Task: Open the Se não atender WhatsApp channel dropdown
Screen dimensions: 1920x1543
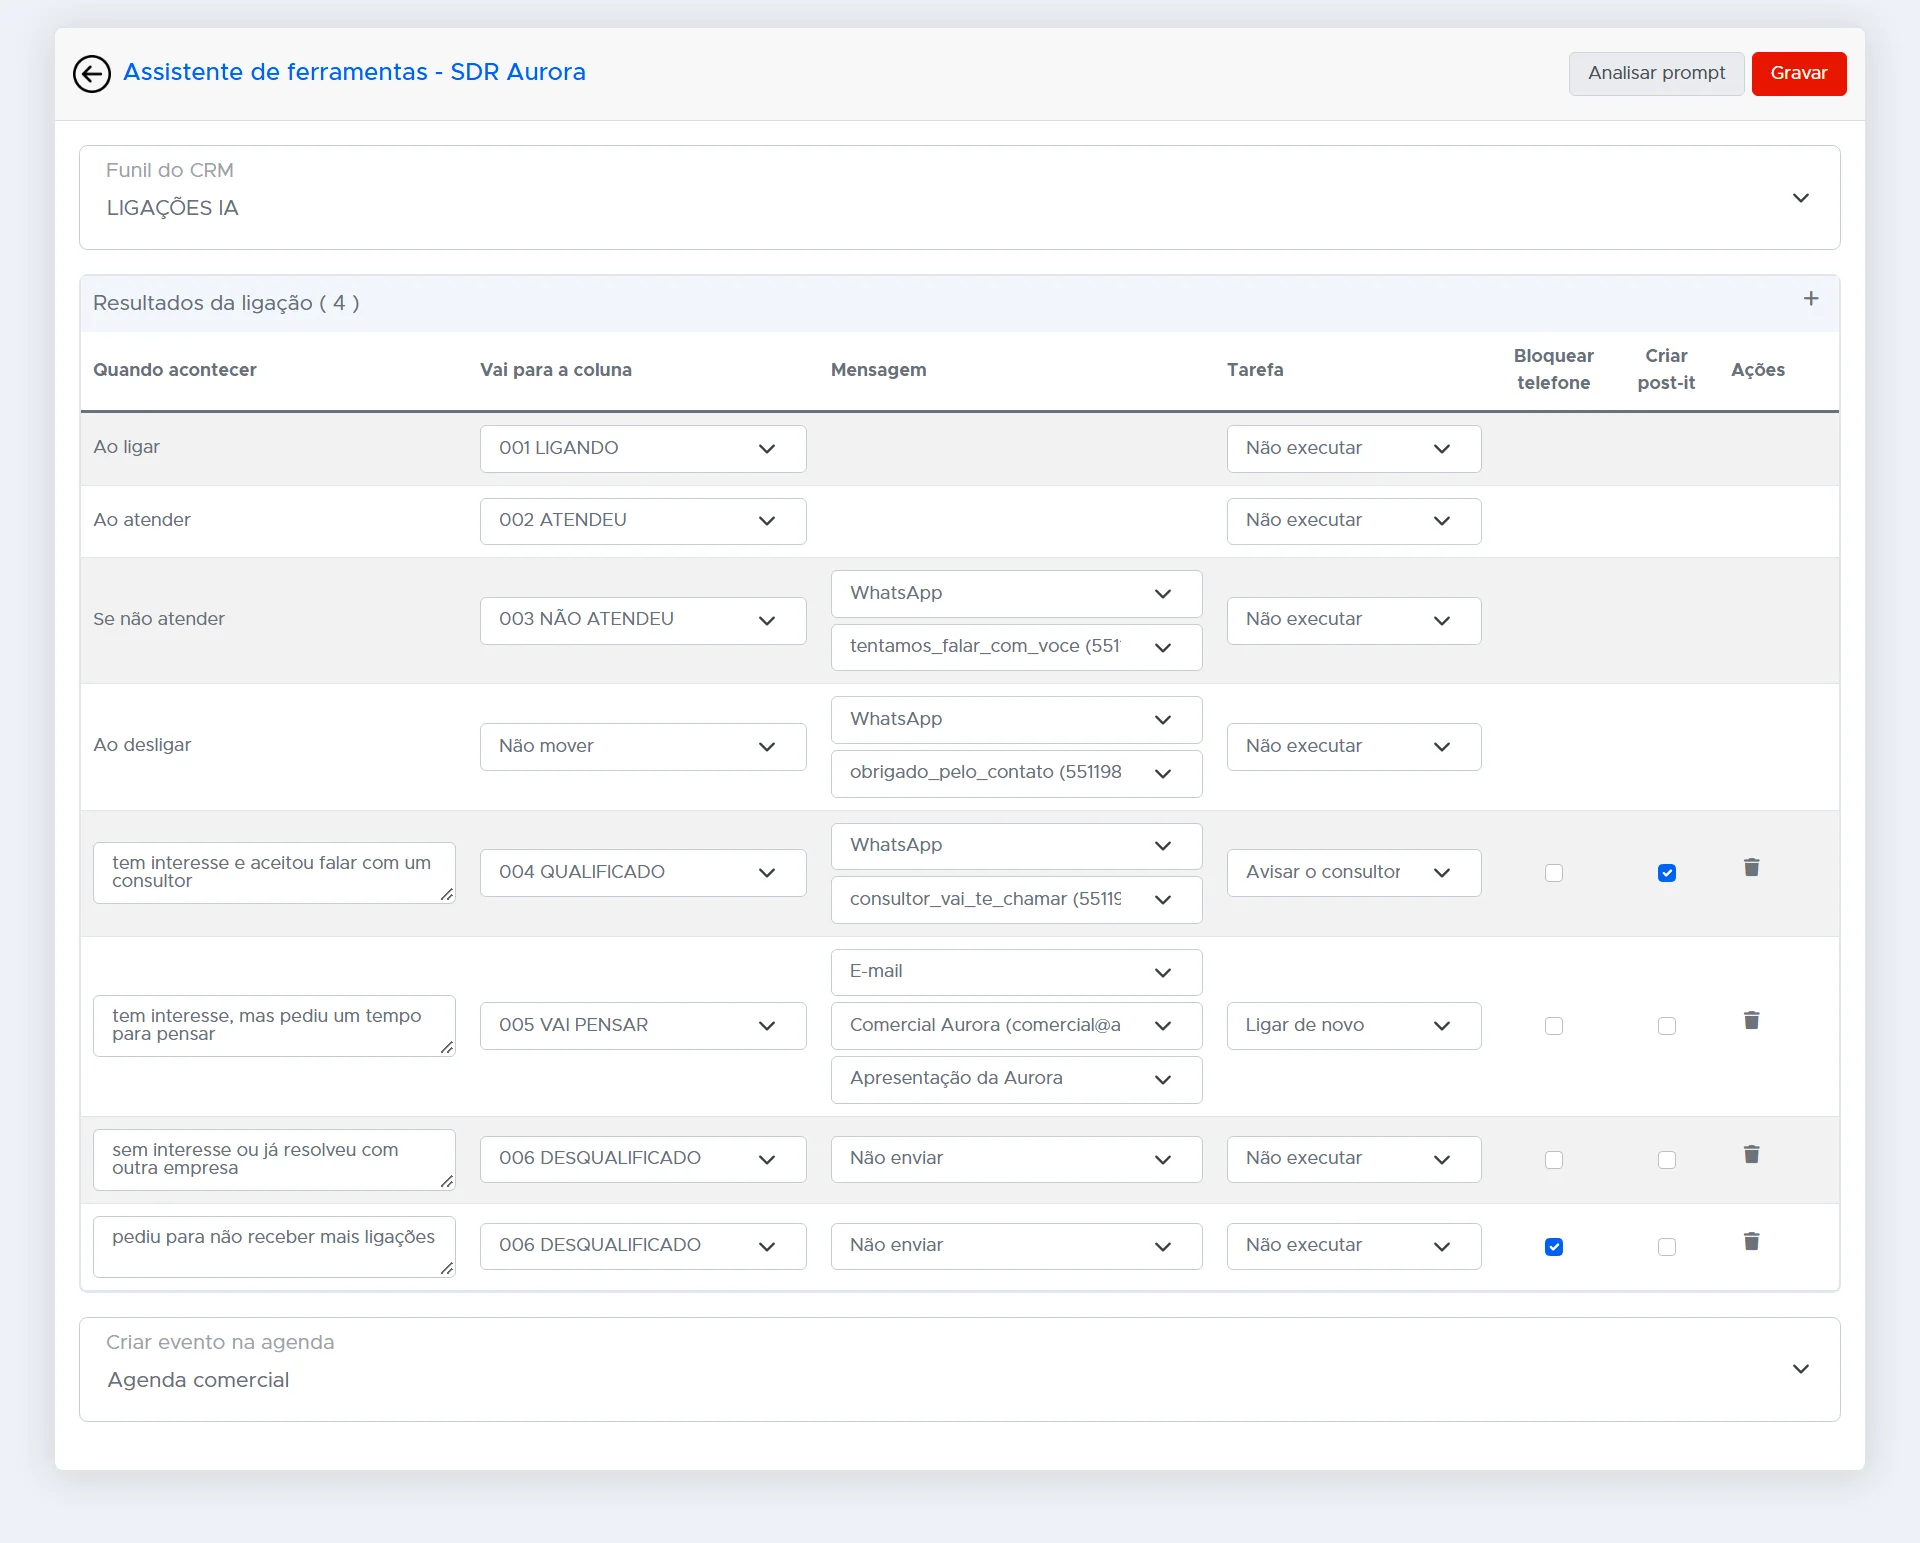Action: (1016, 594)
